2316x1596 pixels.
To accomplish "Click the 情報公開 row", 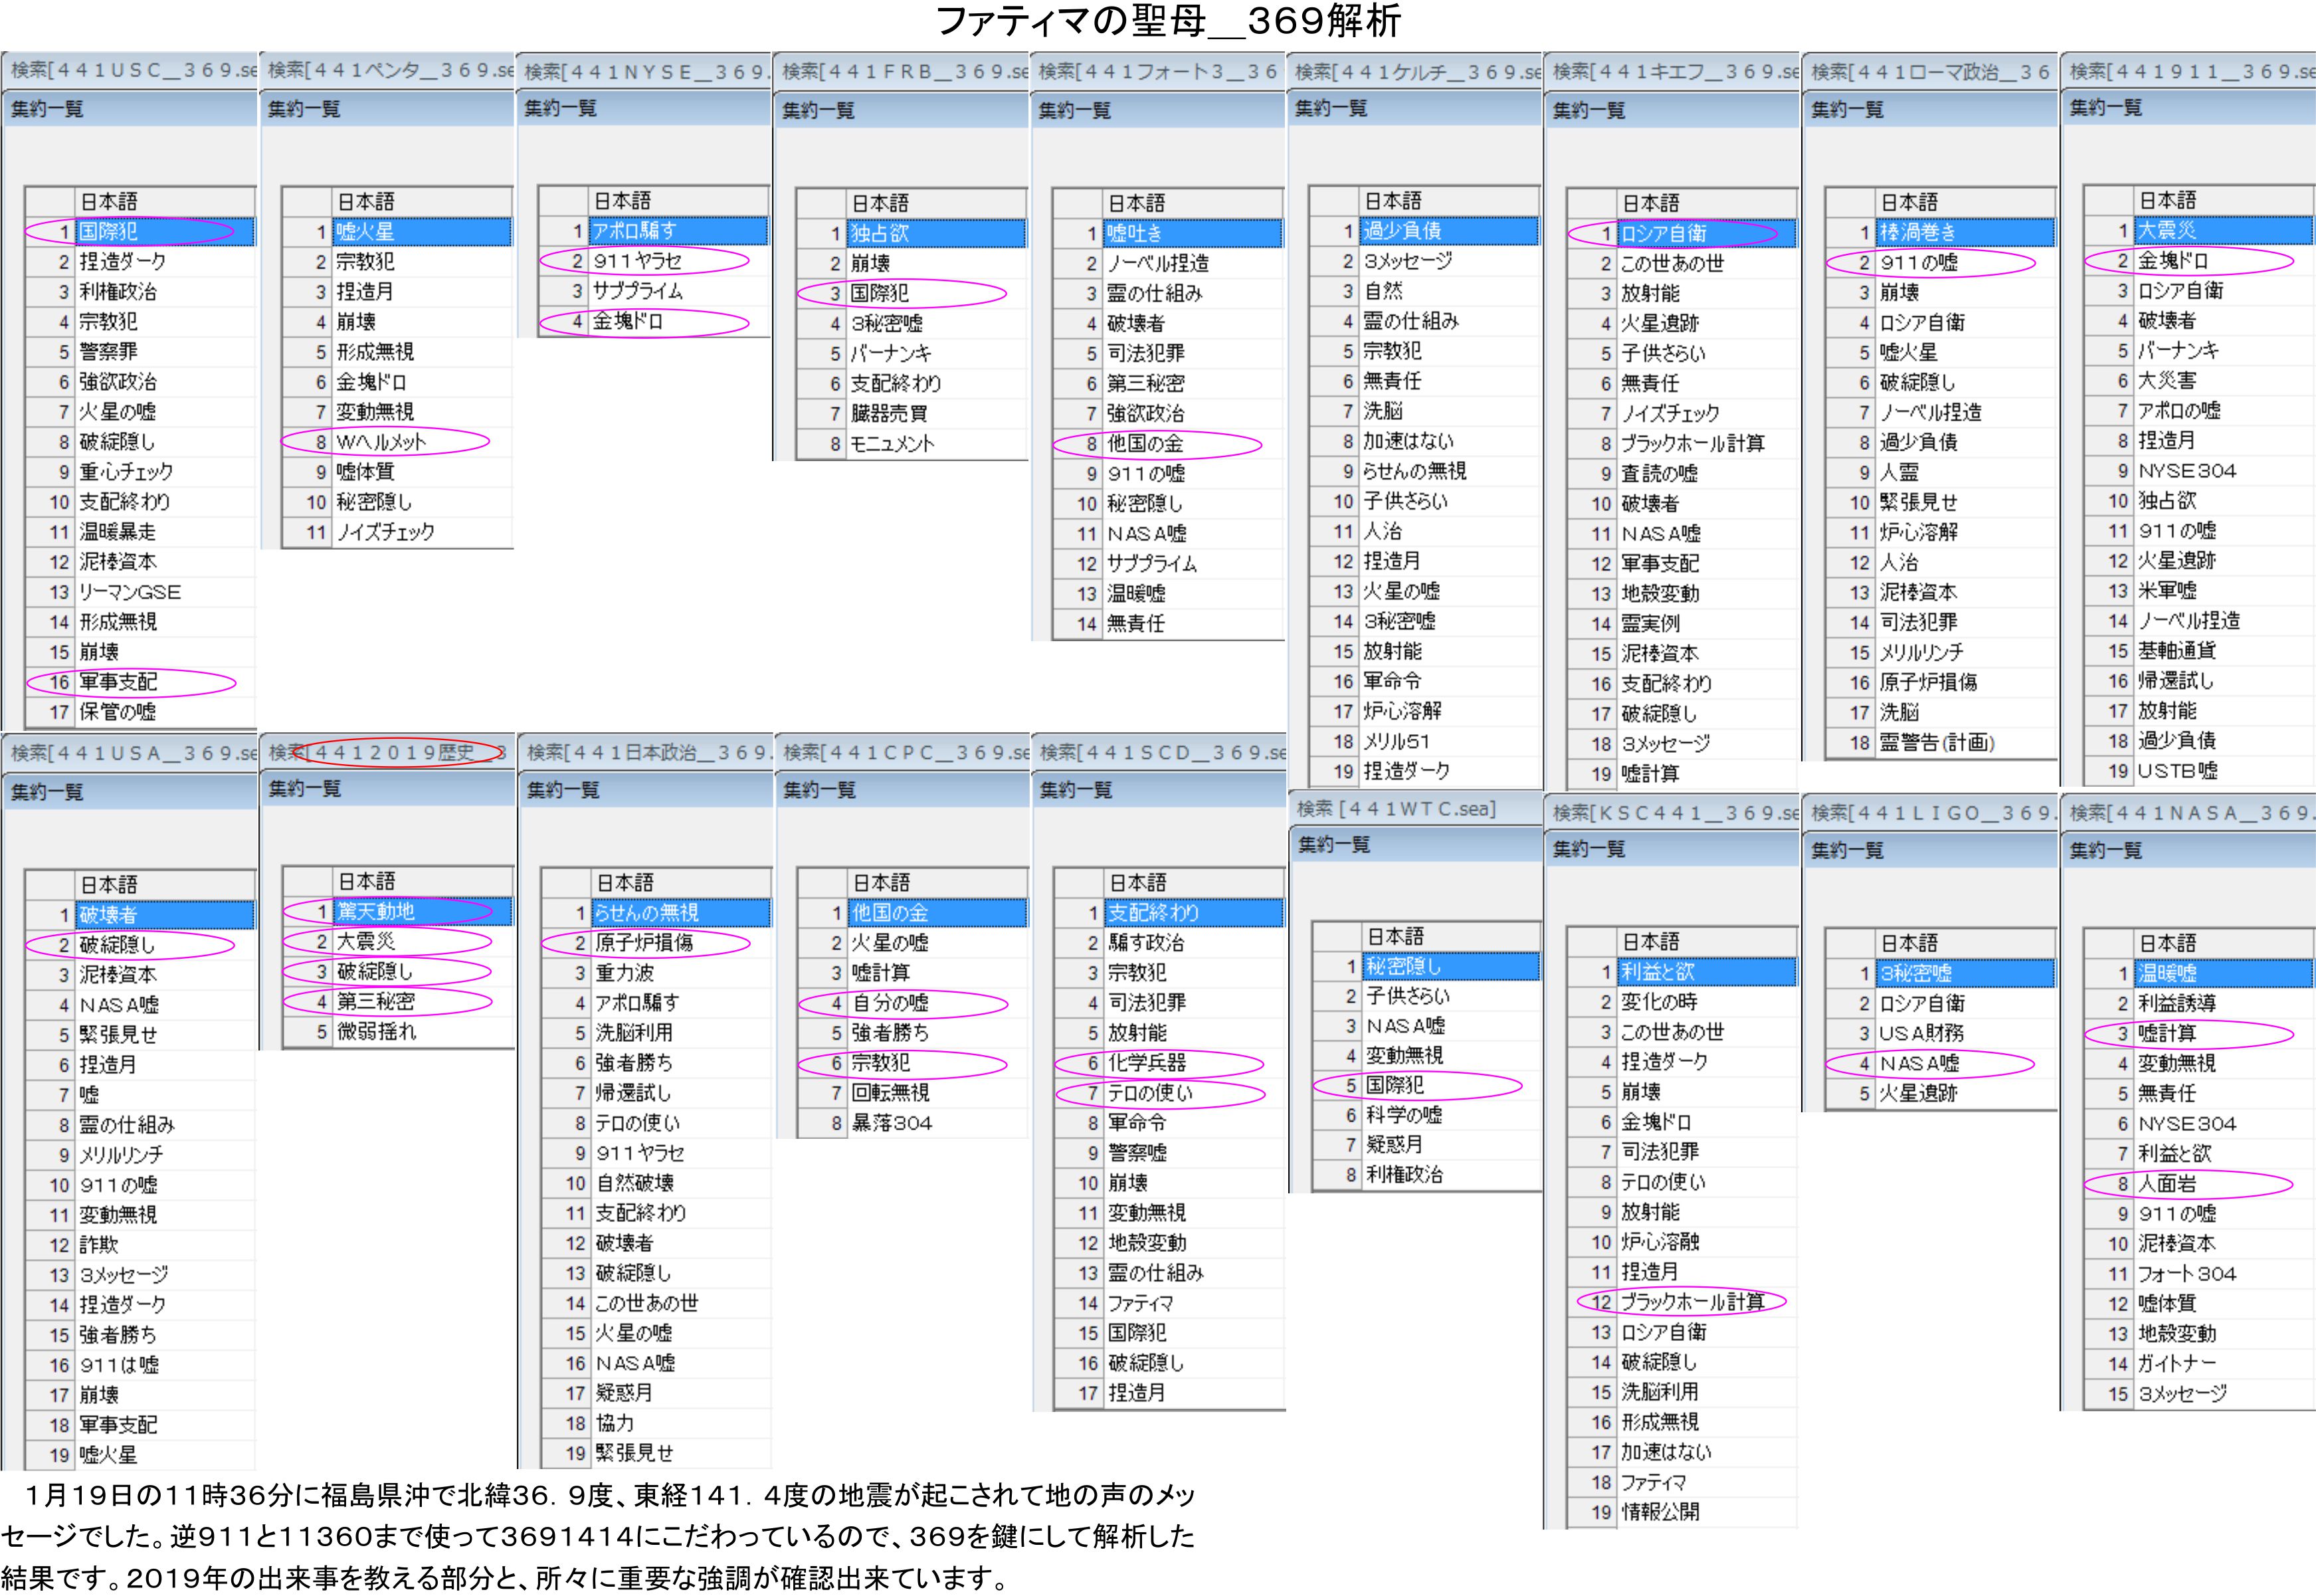I will tap(1661, 1512).
